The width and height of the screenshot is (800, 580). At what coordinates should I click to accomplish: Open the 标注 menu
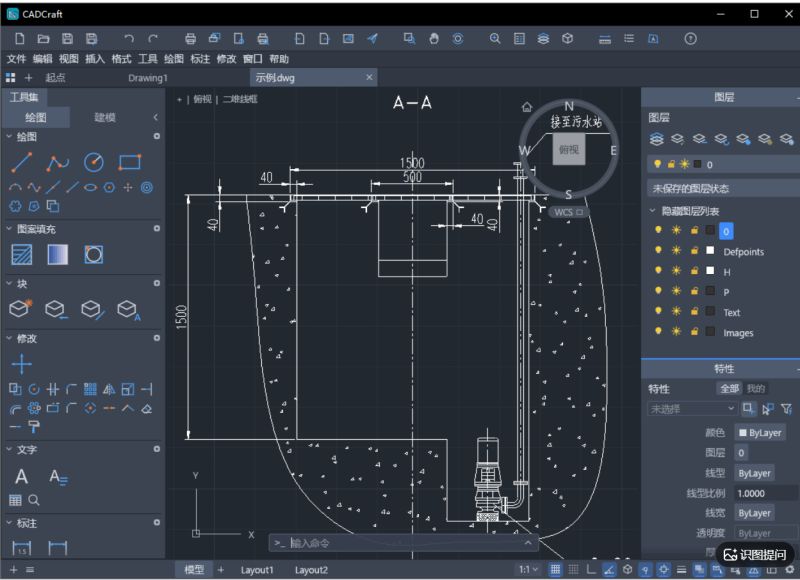point(200,59)
